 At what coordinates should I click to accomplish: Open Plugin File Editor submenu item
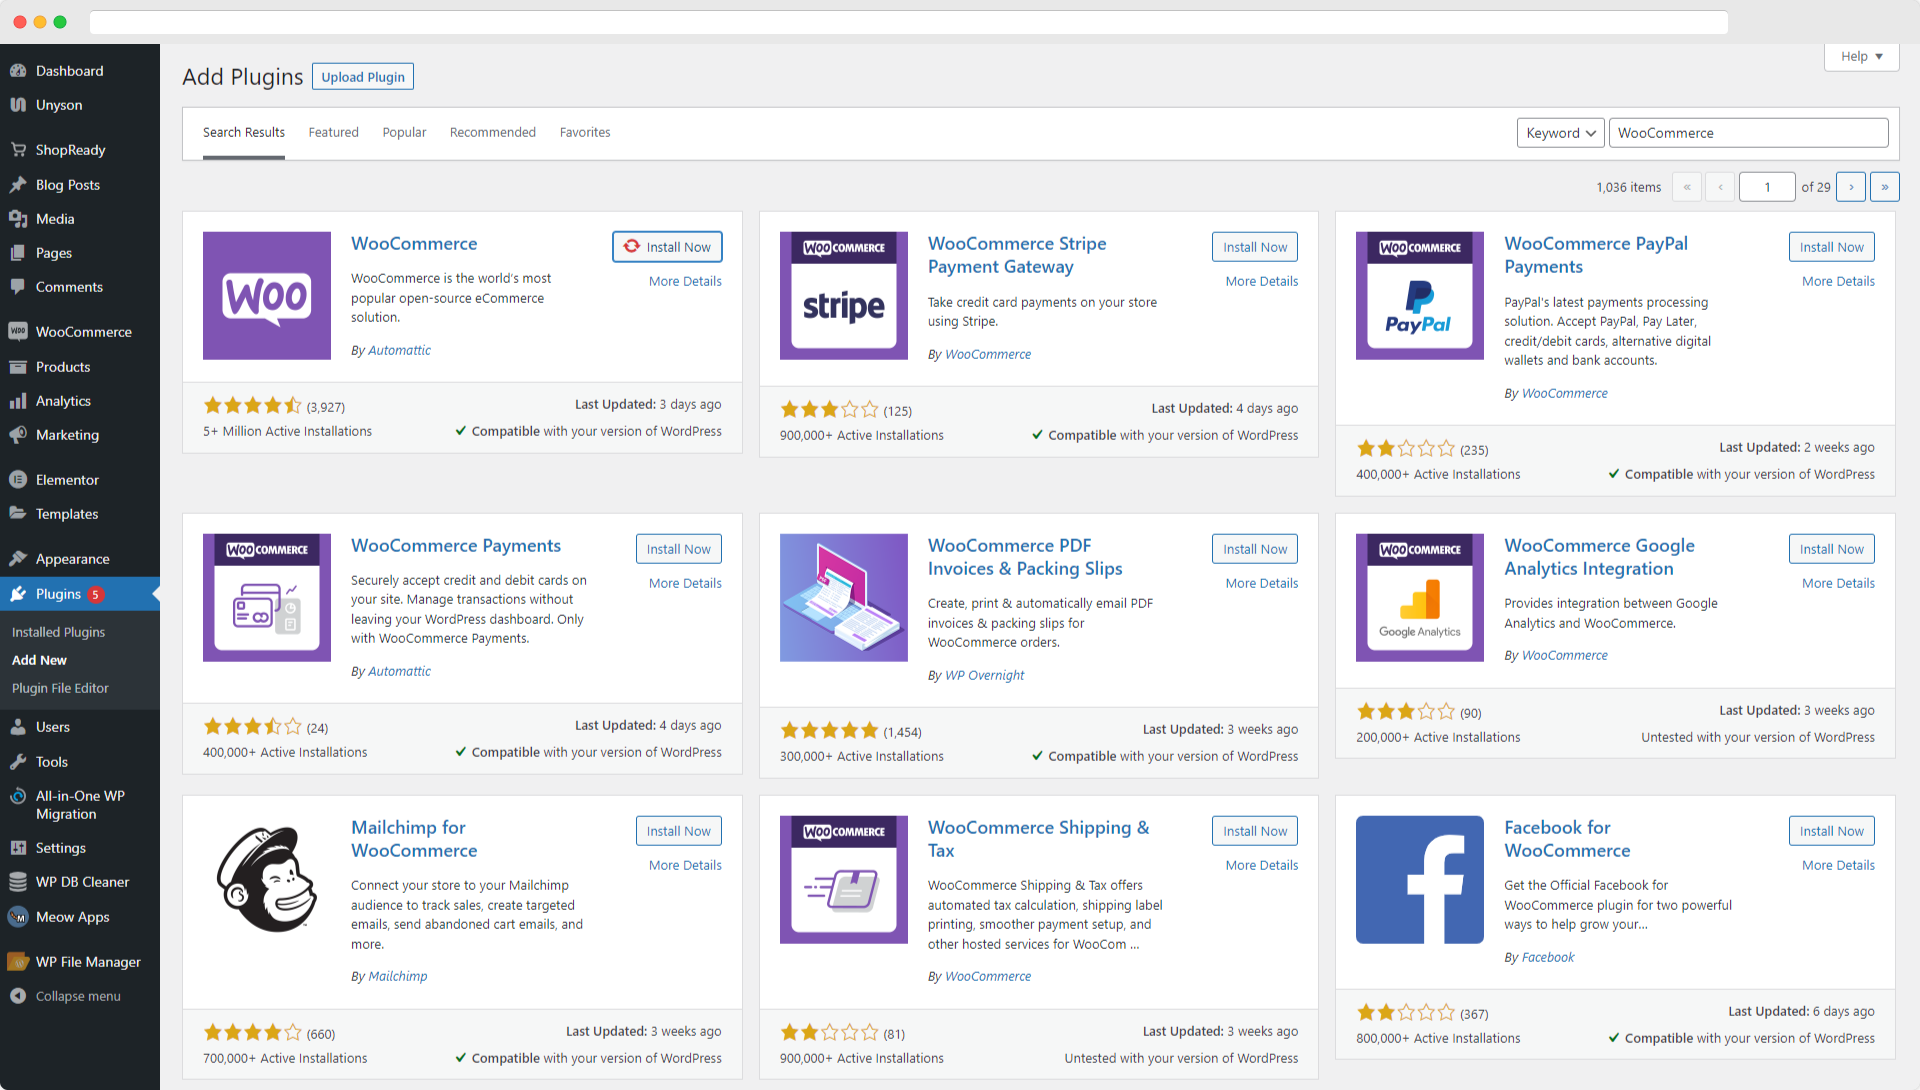[60, 688]
